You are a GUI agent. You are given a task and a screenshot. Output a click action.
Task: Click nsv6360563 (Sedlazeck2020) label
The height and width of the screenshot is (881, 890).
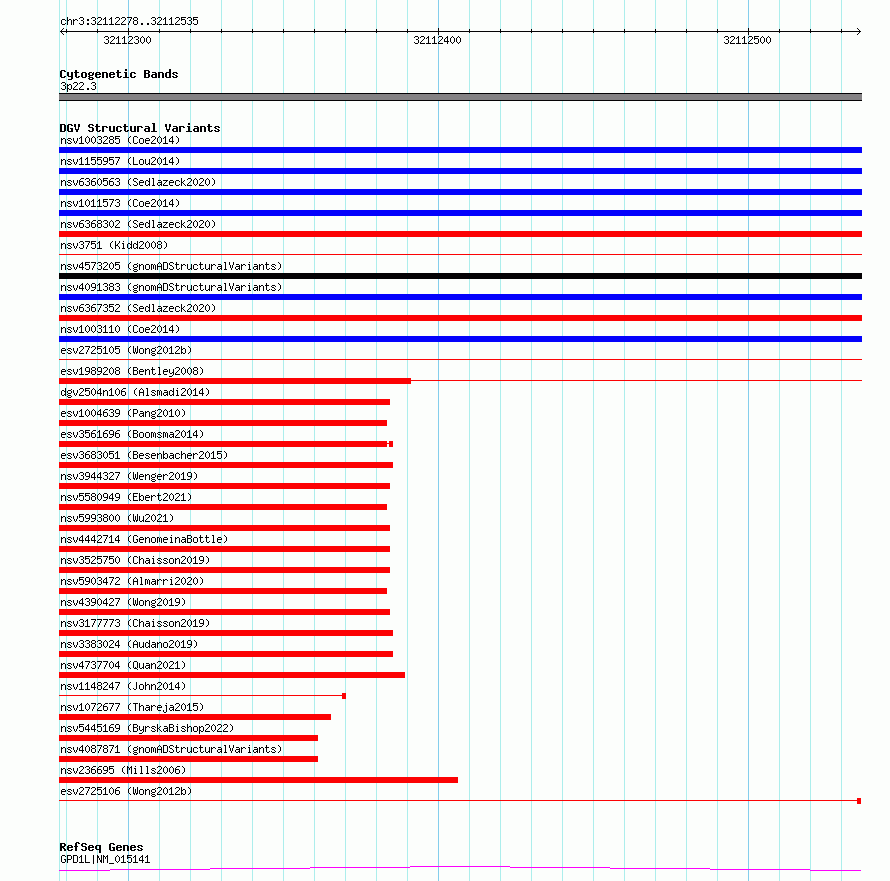[138, 182]
